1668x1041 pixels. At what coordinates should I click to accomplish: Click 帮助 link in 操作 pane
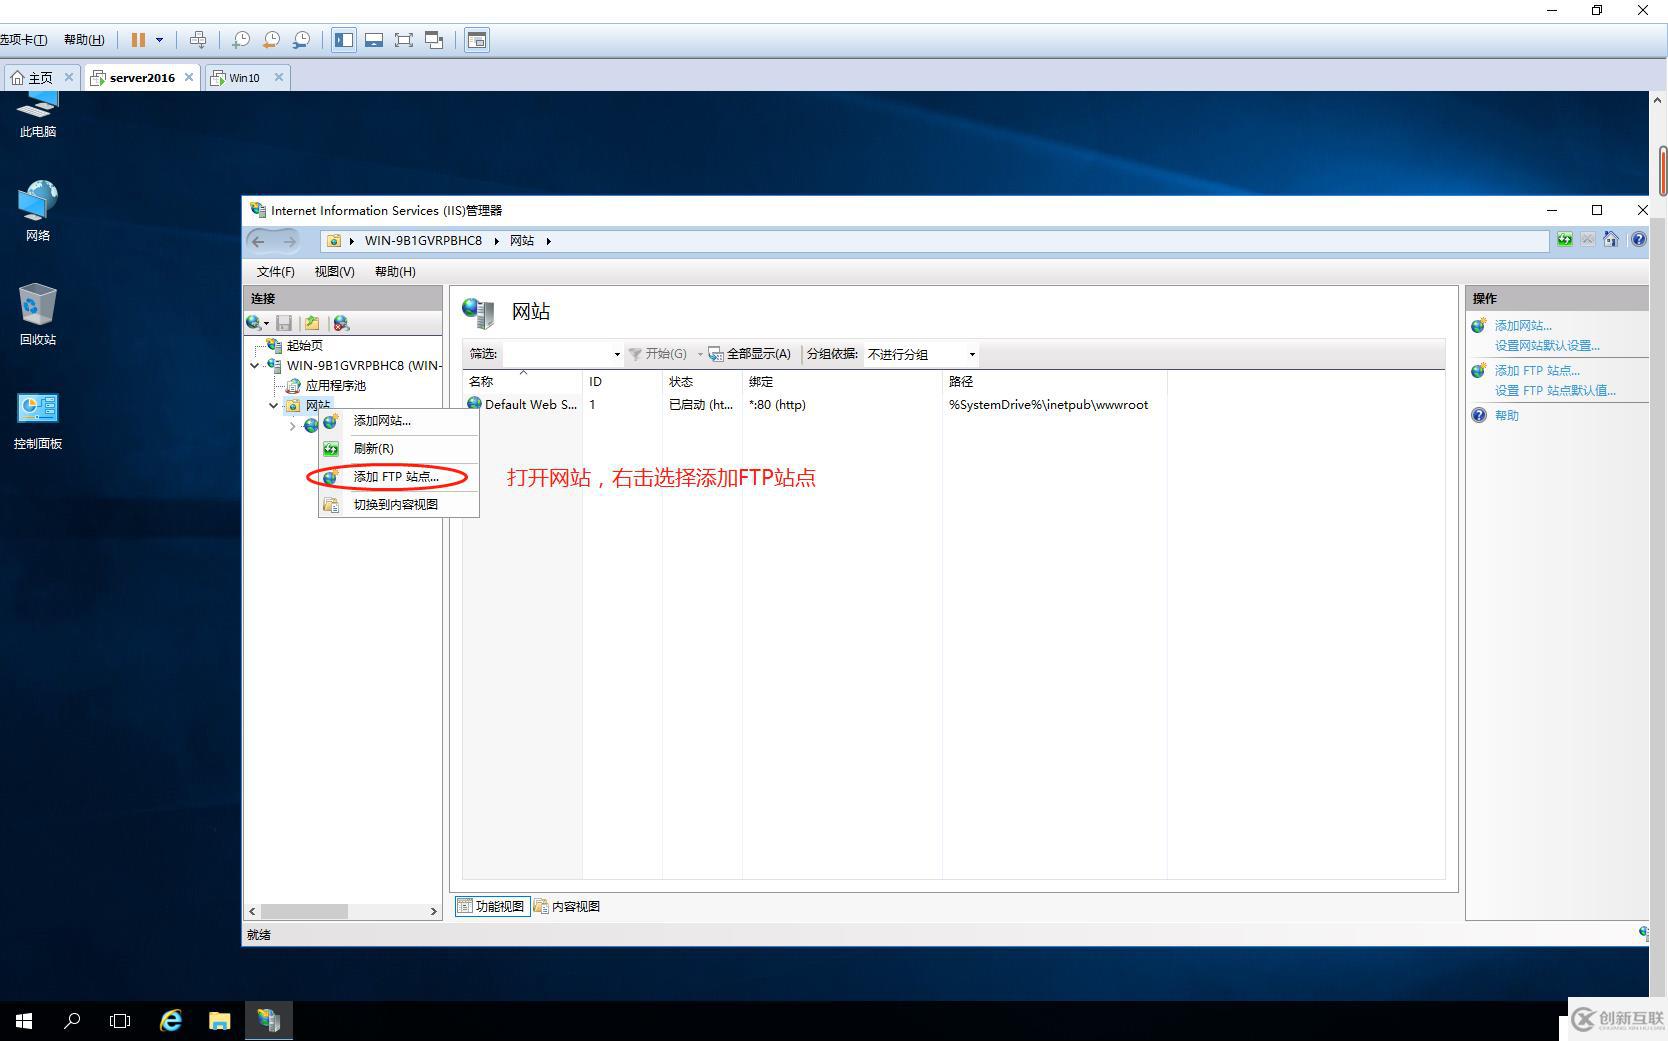tap(1506, 416)
